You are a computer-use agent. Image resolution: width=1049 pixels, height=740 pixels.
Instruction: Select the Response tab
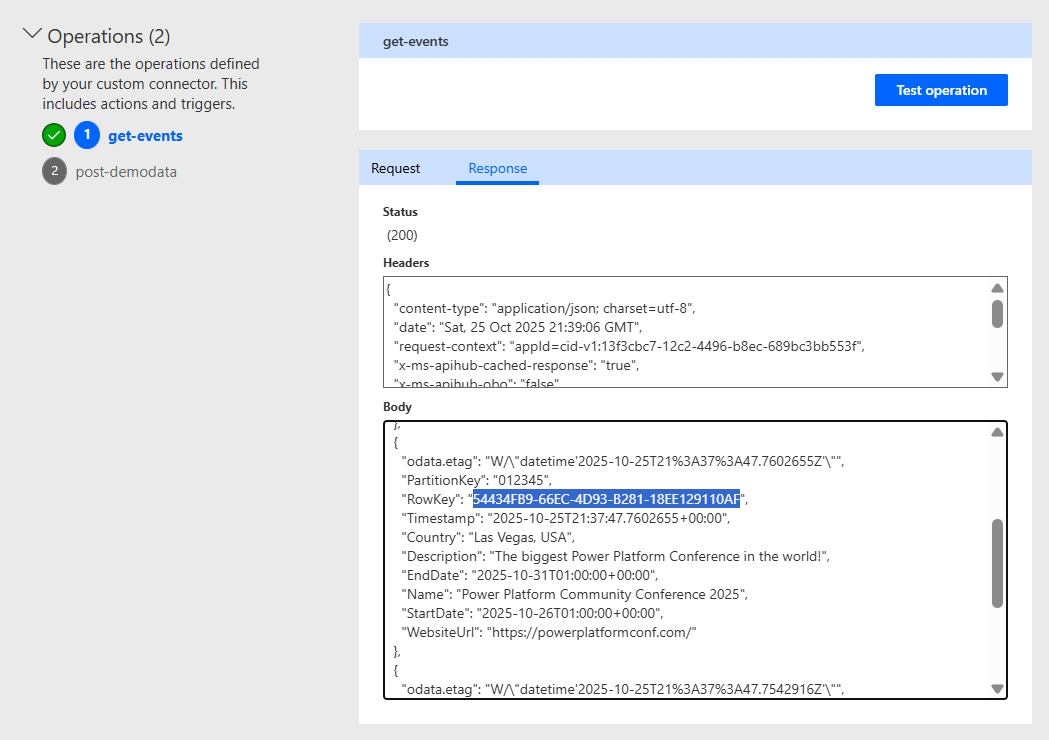pos(497,168)
